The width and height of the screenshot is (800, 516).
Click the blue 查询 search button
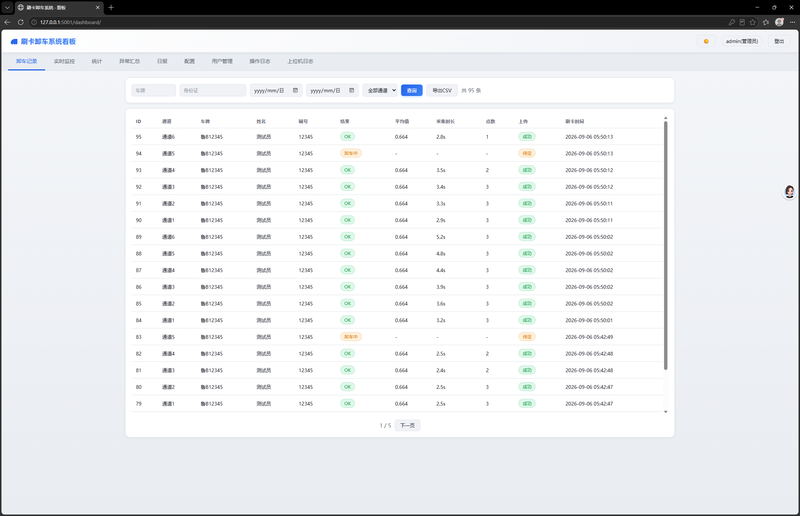point(412,90)
